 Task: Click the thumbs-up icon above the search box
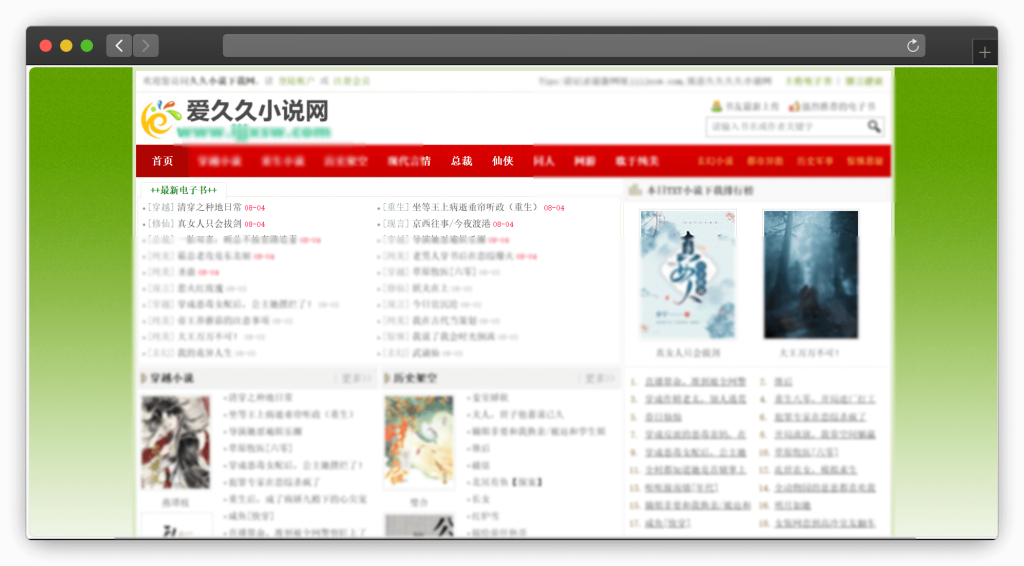click(794, 106)
